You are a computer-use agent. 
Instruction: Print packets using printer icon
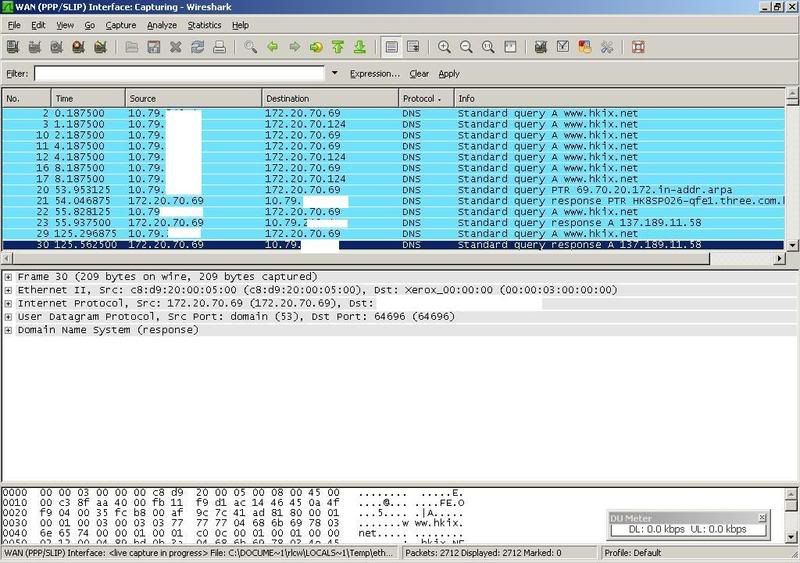tap(219, 47)
